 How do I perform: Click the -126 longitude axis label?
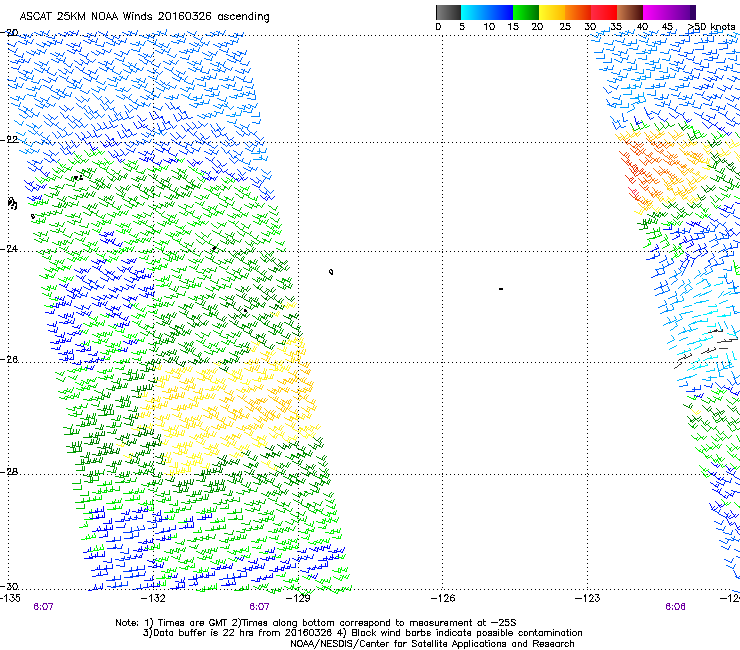click(x=443, y=599)
